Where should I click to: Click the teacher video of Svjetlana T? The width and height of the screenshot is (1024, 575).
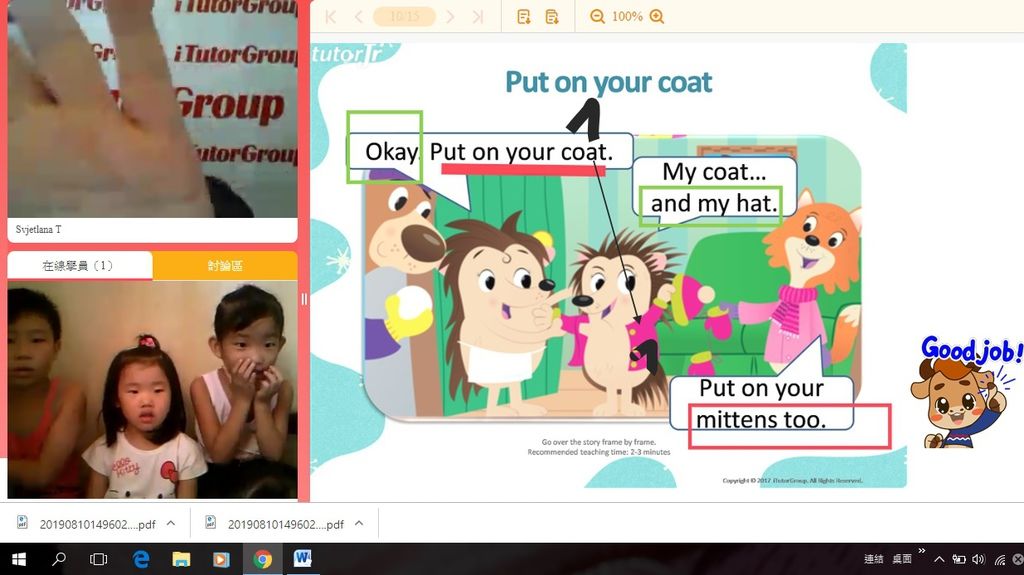click(x=152, y=108)
